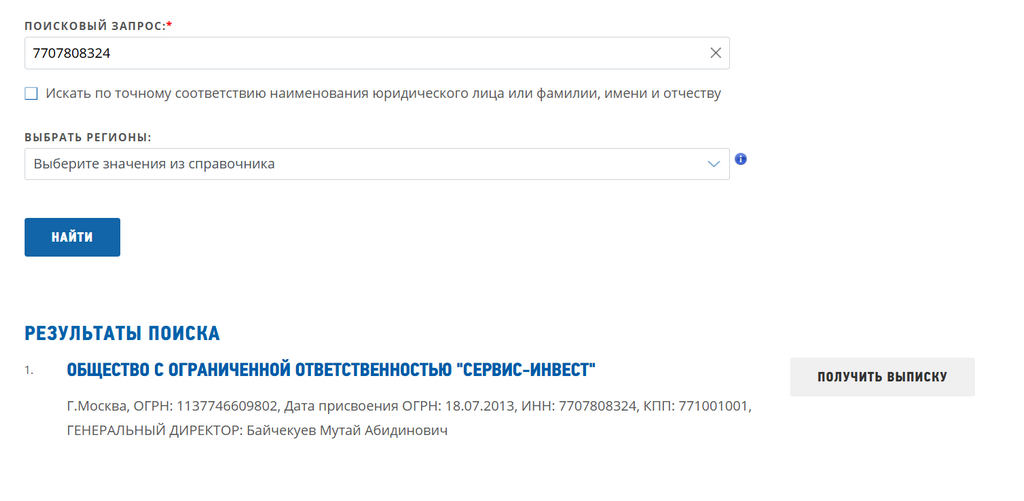The width and height of the screenshot is (1024, 501).
Task: Enable the exact name match checkbox
Action: [x=31, y=94]
